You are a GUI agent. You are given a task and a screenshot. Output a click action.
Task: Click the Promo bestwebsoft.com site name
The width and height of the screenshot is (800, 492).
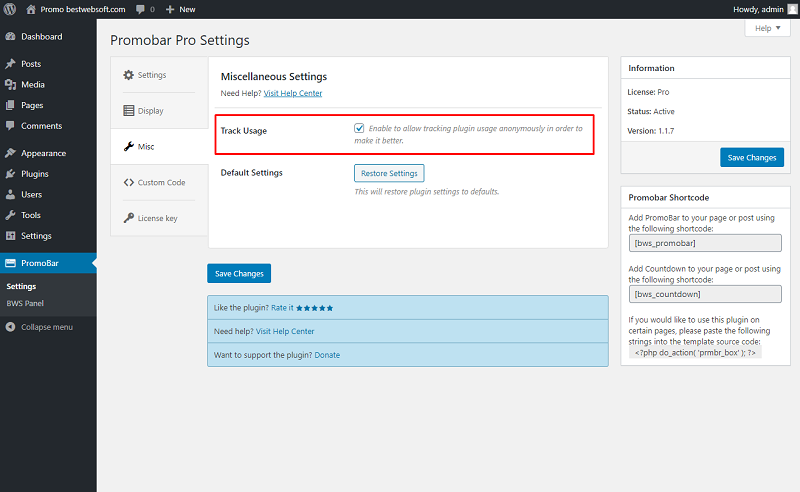point(83,9)
